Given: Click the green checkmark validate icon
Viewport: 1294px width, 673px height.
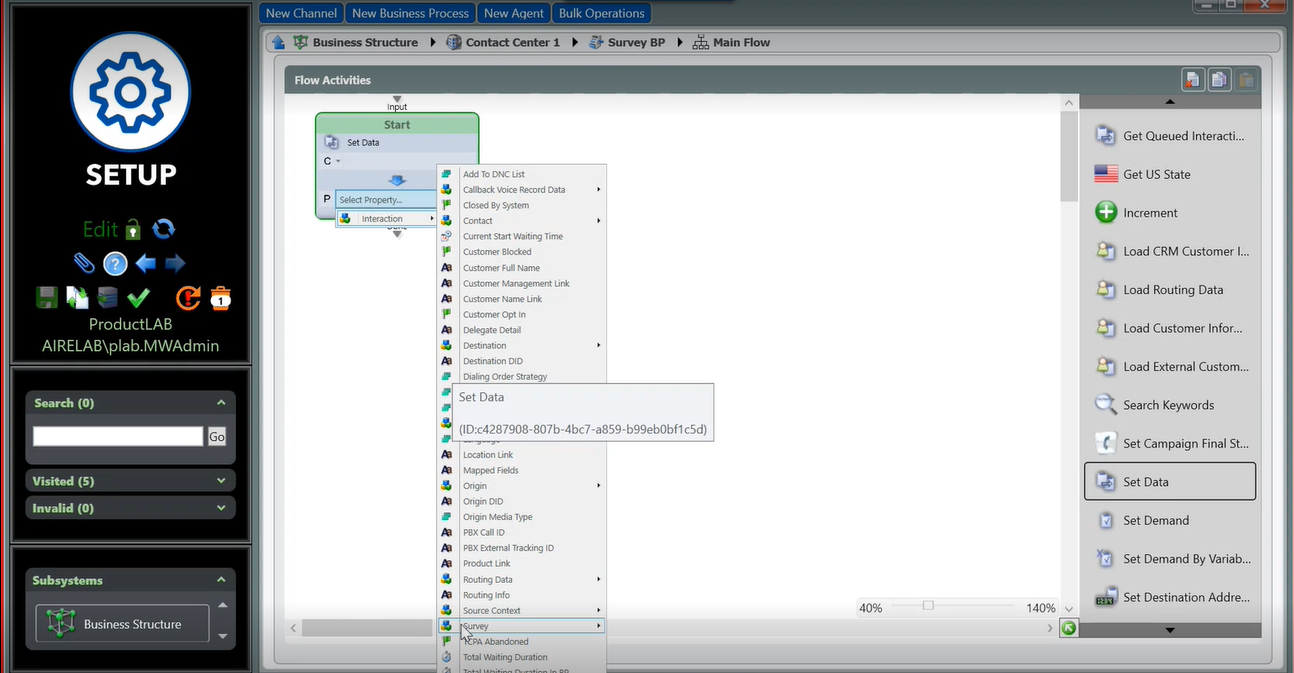Looking at the screenshot, I should click(139, 297).
